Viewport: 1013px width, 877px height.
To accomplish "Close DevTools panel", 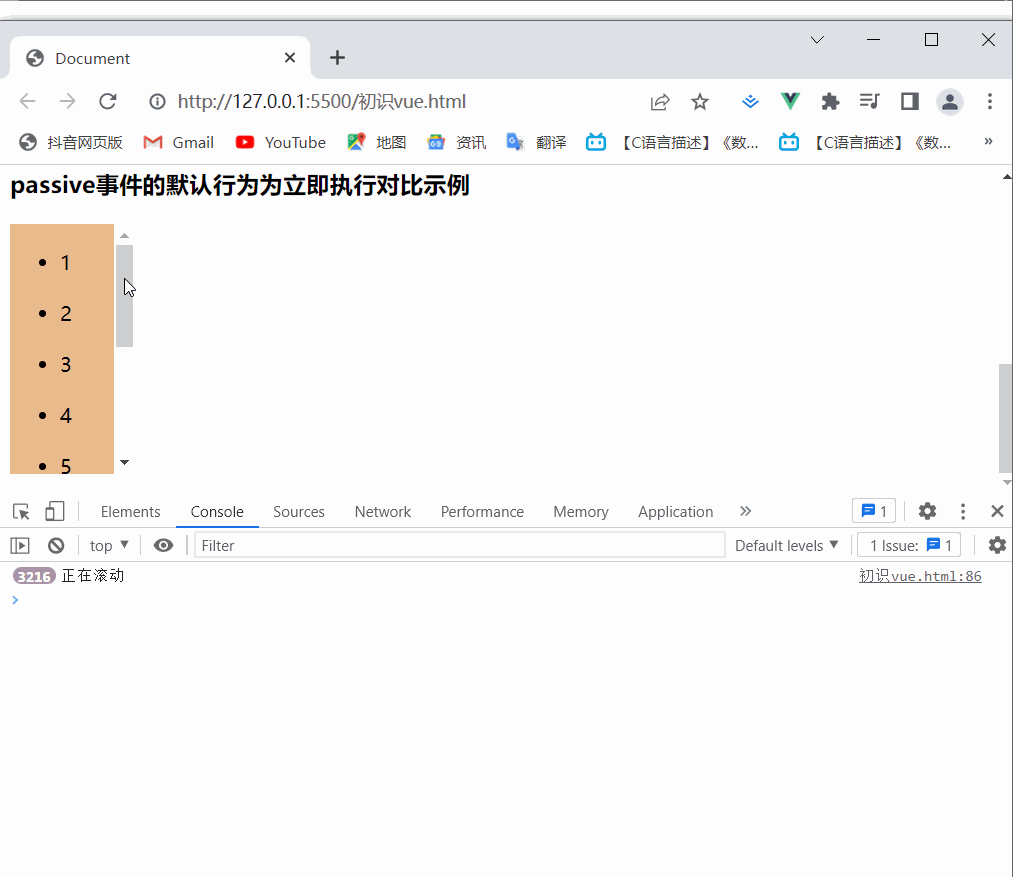I will pyautogui.click(x=997, y=511).
